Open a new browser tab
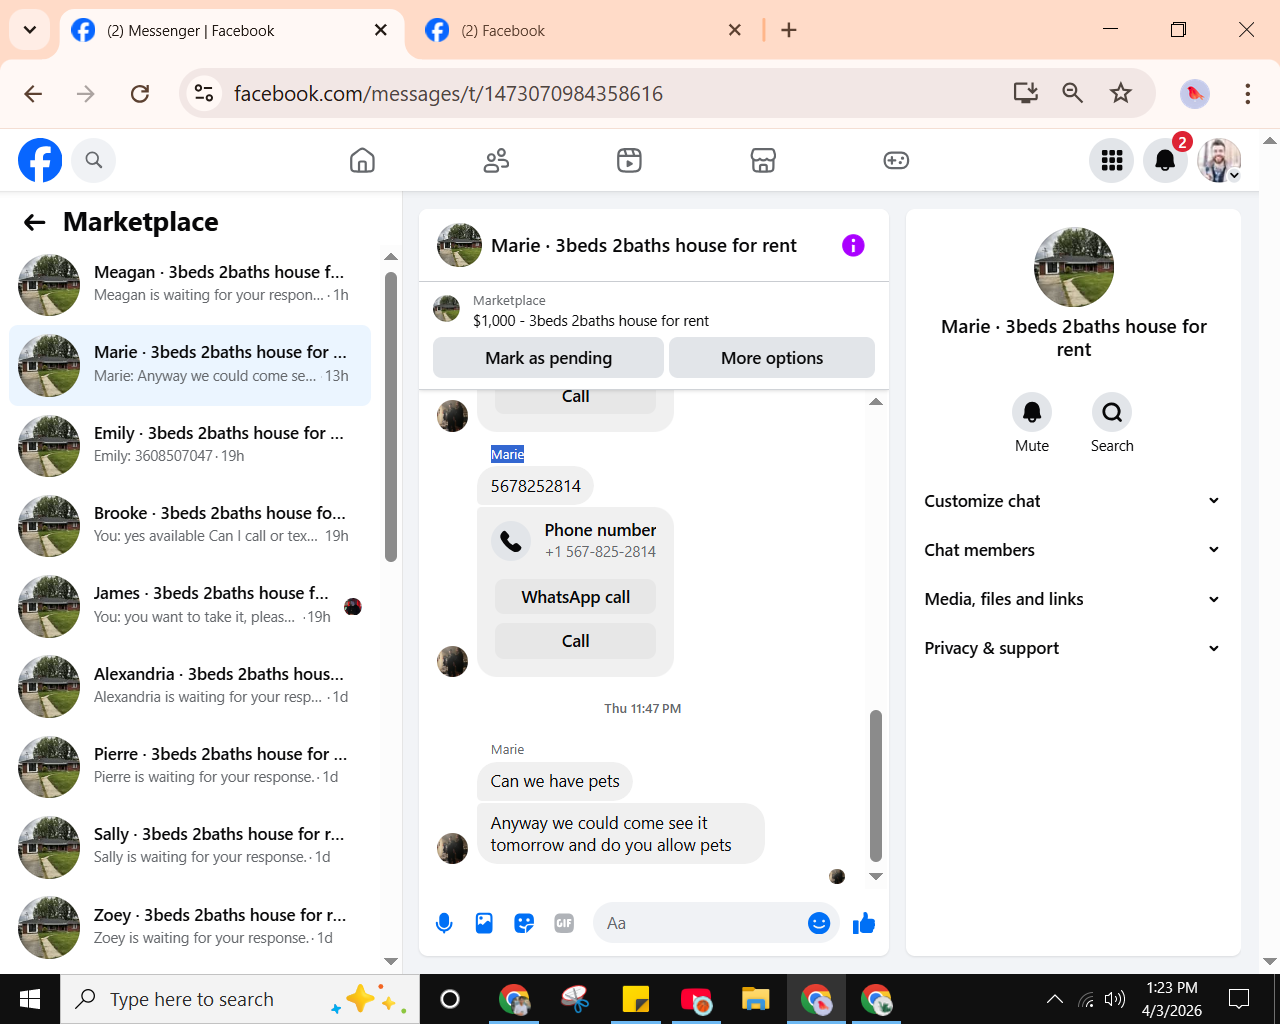The height and width of the screenshot is (1024, 1280). (789, 30)
